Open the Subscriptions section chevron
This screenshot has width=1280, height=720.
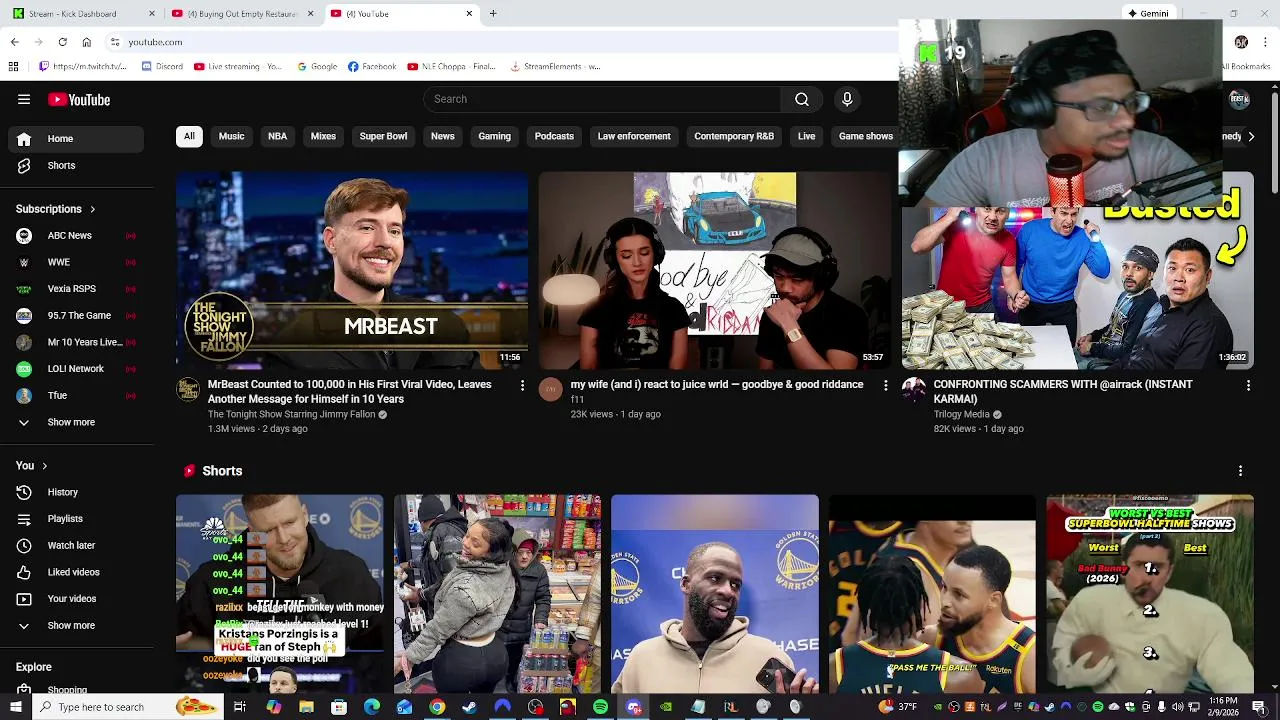click(x=92, y=210)
